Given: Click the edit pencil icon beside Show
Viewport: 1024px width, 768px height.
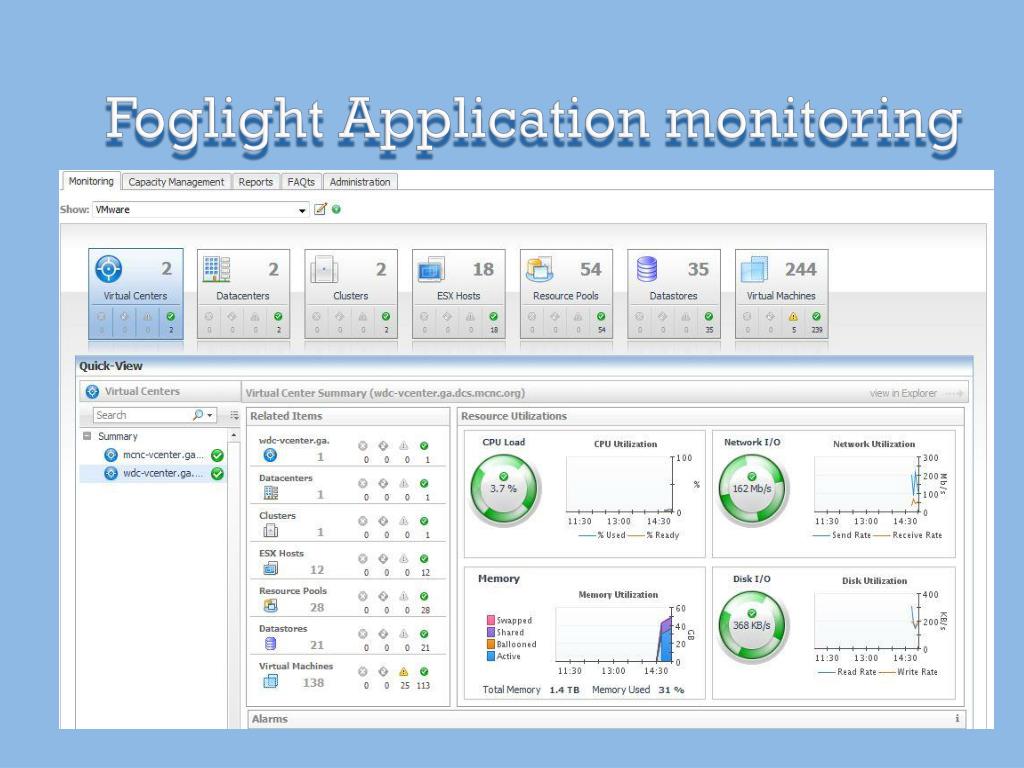Looking at the screenshot, I should (x=320, y=209).
